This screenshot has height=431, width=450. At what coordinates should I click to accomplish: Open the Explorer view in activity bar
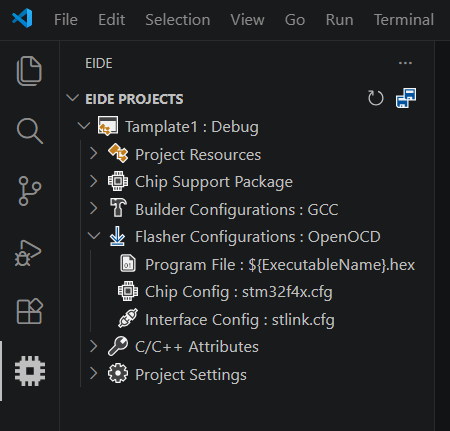click(x=29, y=71)
